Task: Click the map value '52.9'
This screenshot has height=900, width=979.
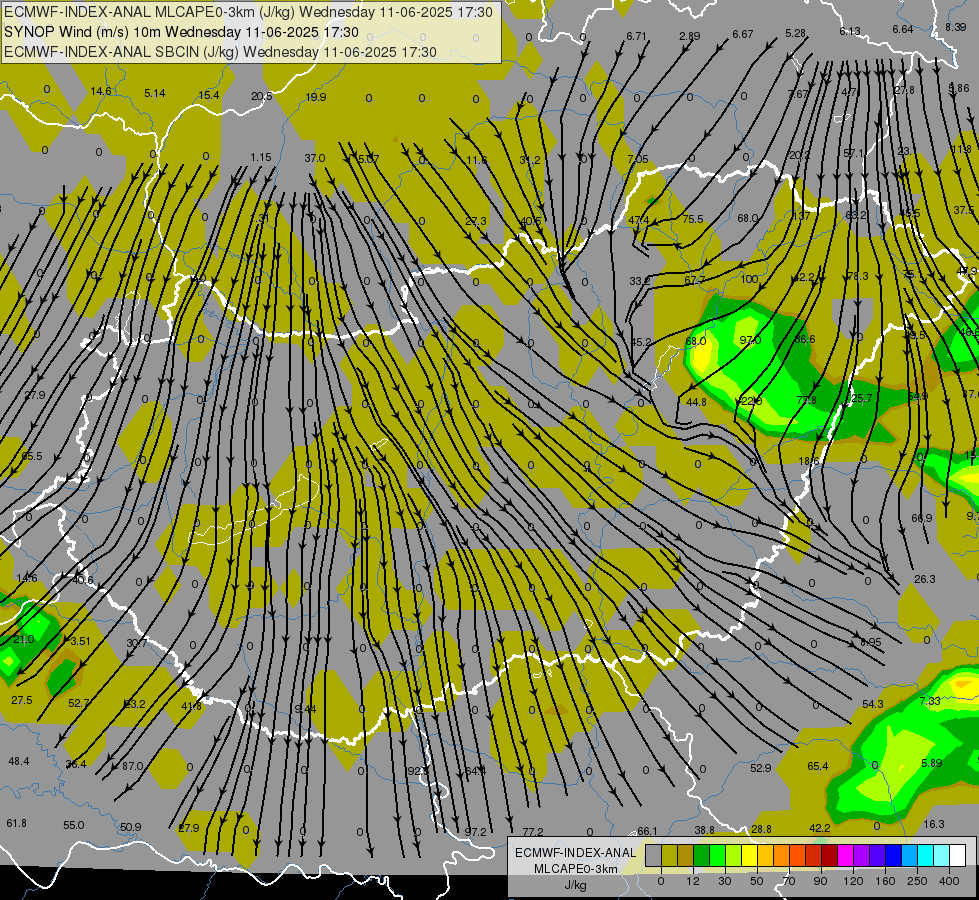Action: click(760, 768)
